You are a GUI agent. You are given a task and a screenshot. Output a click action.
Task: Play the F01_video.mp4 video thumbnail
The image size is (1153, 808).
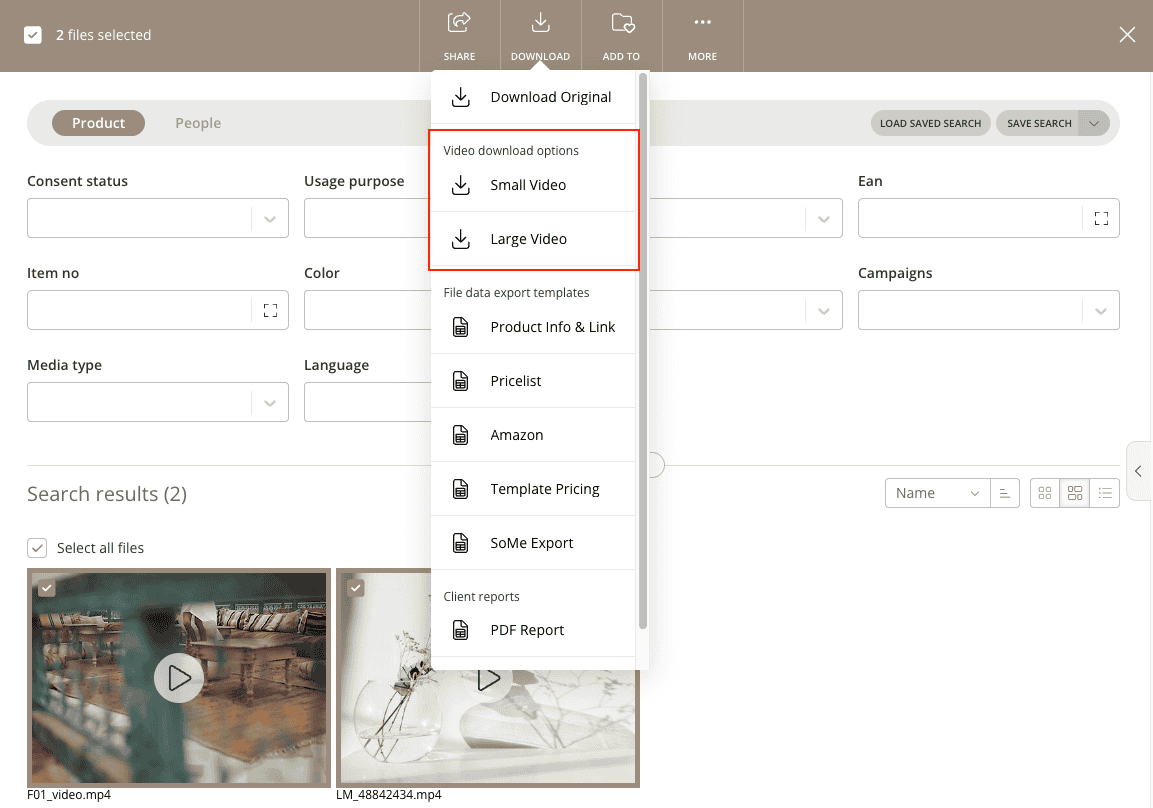pyautogui.click(x=178, y=678)
